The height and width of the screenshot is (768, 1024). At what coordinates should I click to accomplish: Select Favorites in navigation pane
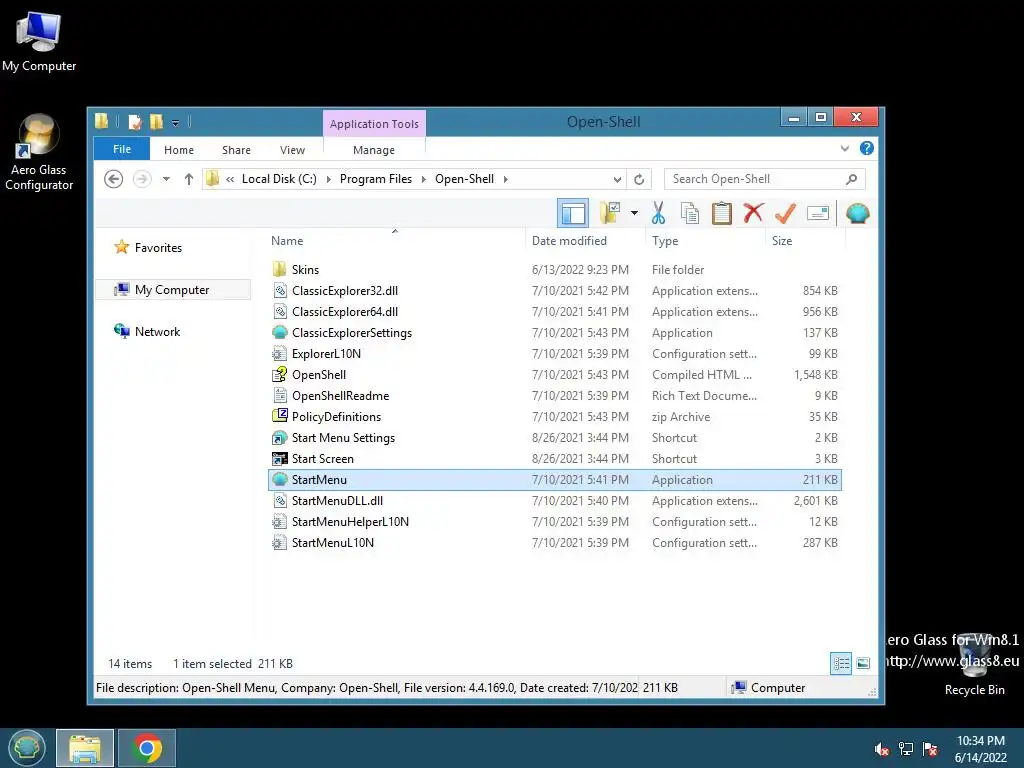click(158, 248)
